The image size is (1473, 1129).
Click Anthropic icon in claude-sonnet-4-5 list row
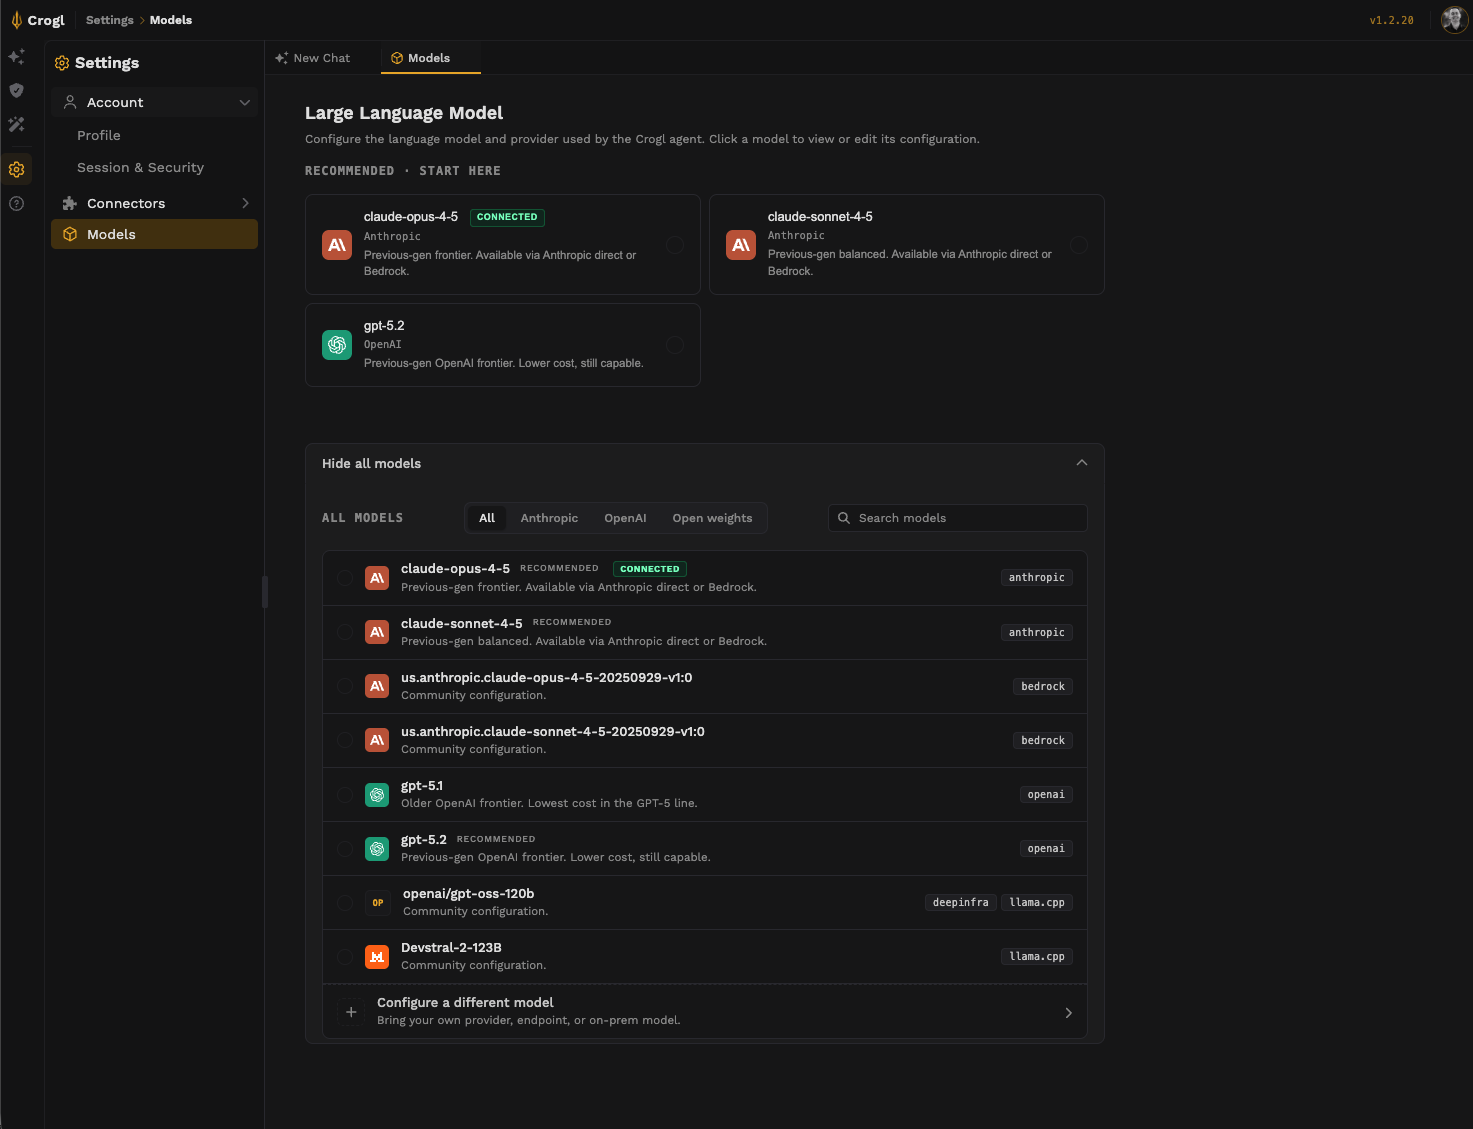(x=377, y=632)
